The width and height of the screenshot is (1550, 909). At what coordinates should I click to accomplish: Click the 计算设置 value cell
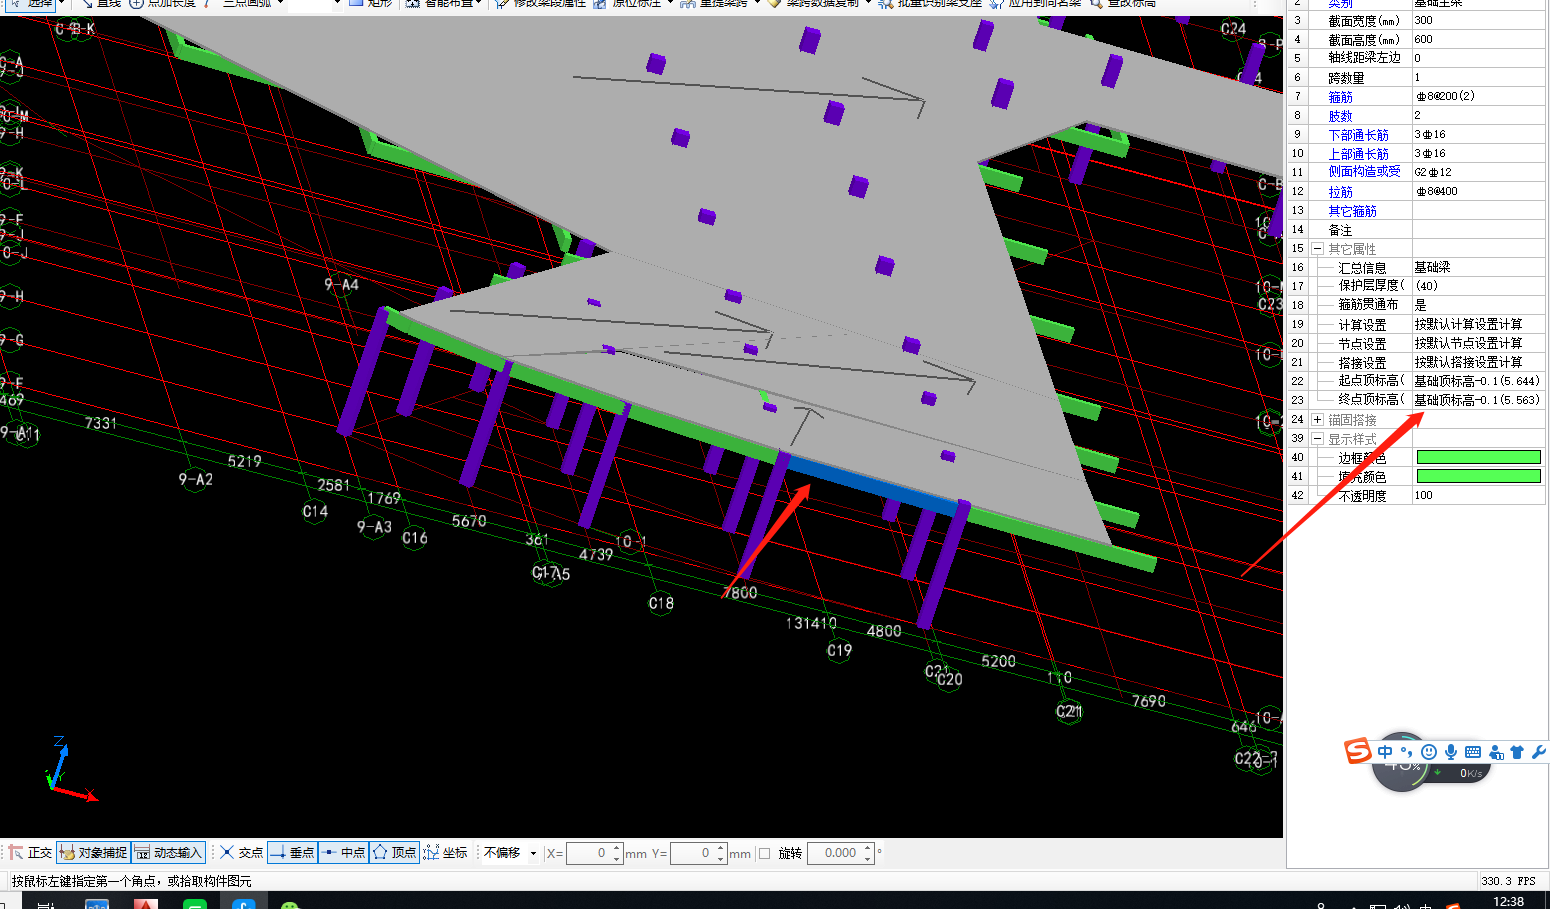pyautogui.click(x=1478, y=324)
